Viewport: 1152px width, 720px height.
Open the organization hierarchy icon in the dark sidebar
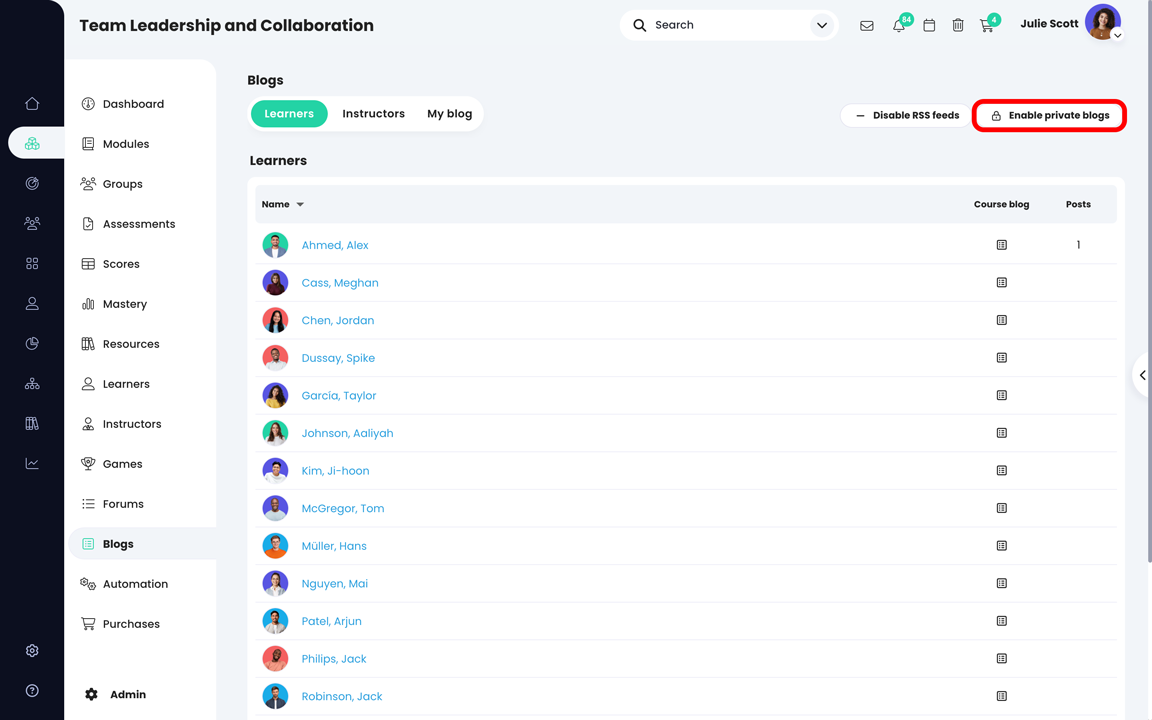[32, 384]
